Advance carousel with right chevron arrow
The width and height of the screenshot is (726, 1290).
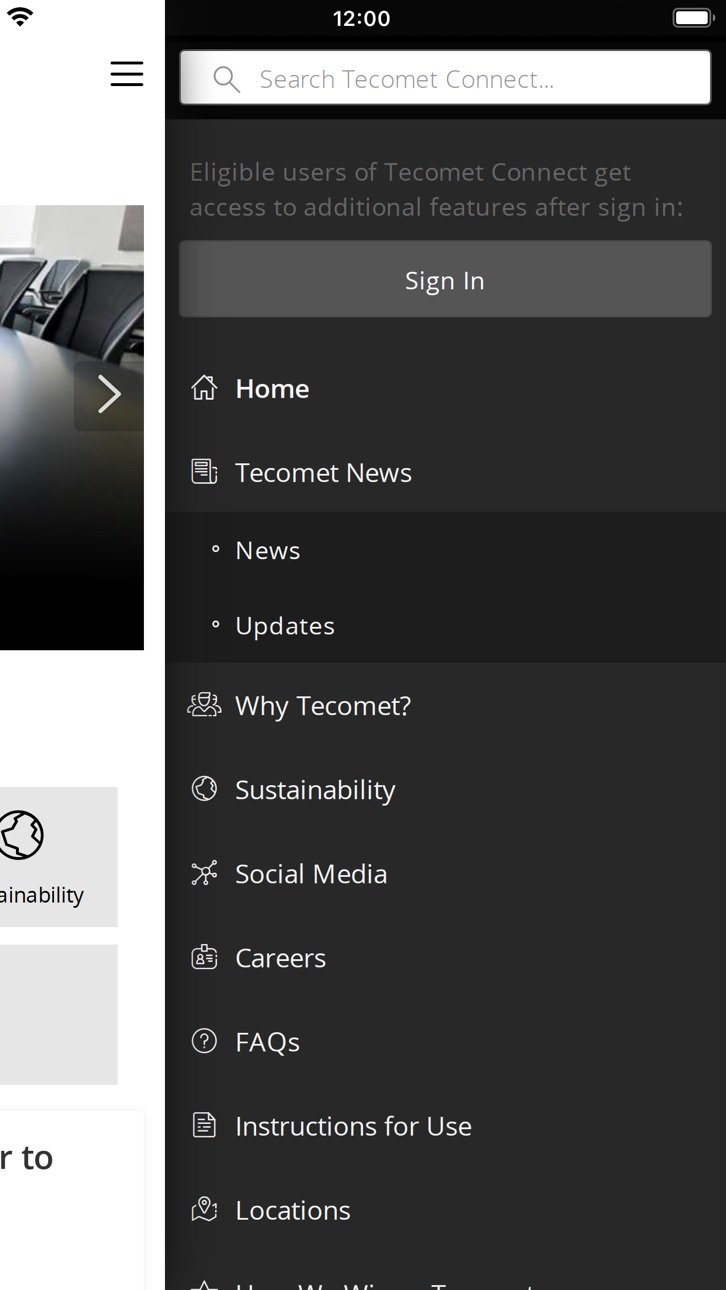109,395
